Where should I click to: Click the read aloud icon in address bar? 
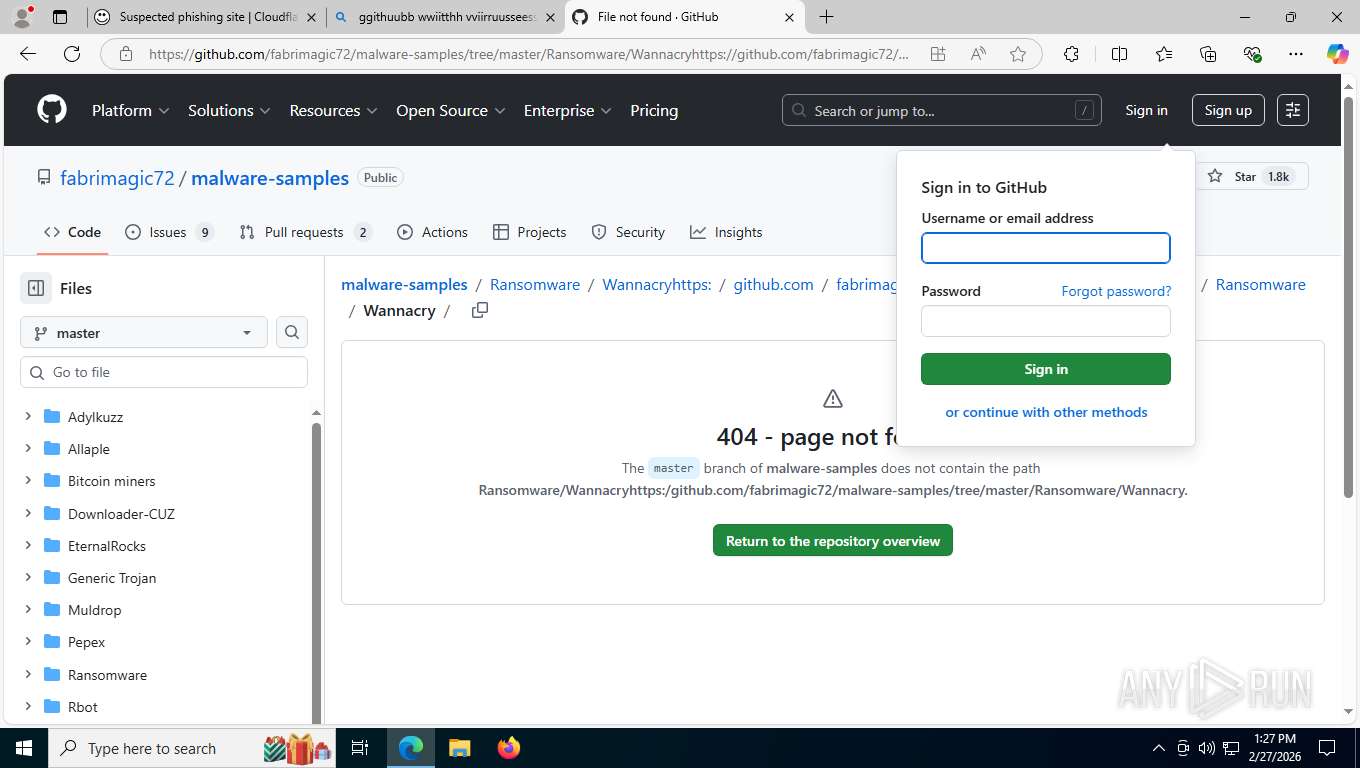click(x=978, y=54)
